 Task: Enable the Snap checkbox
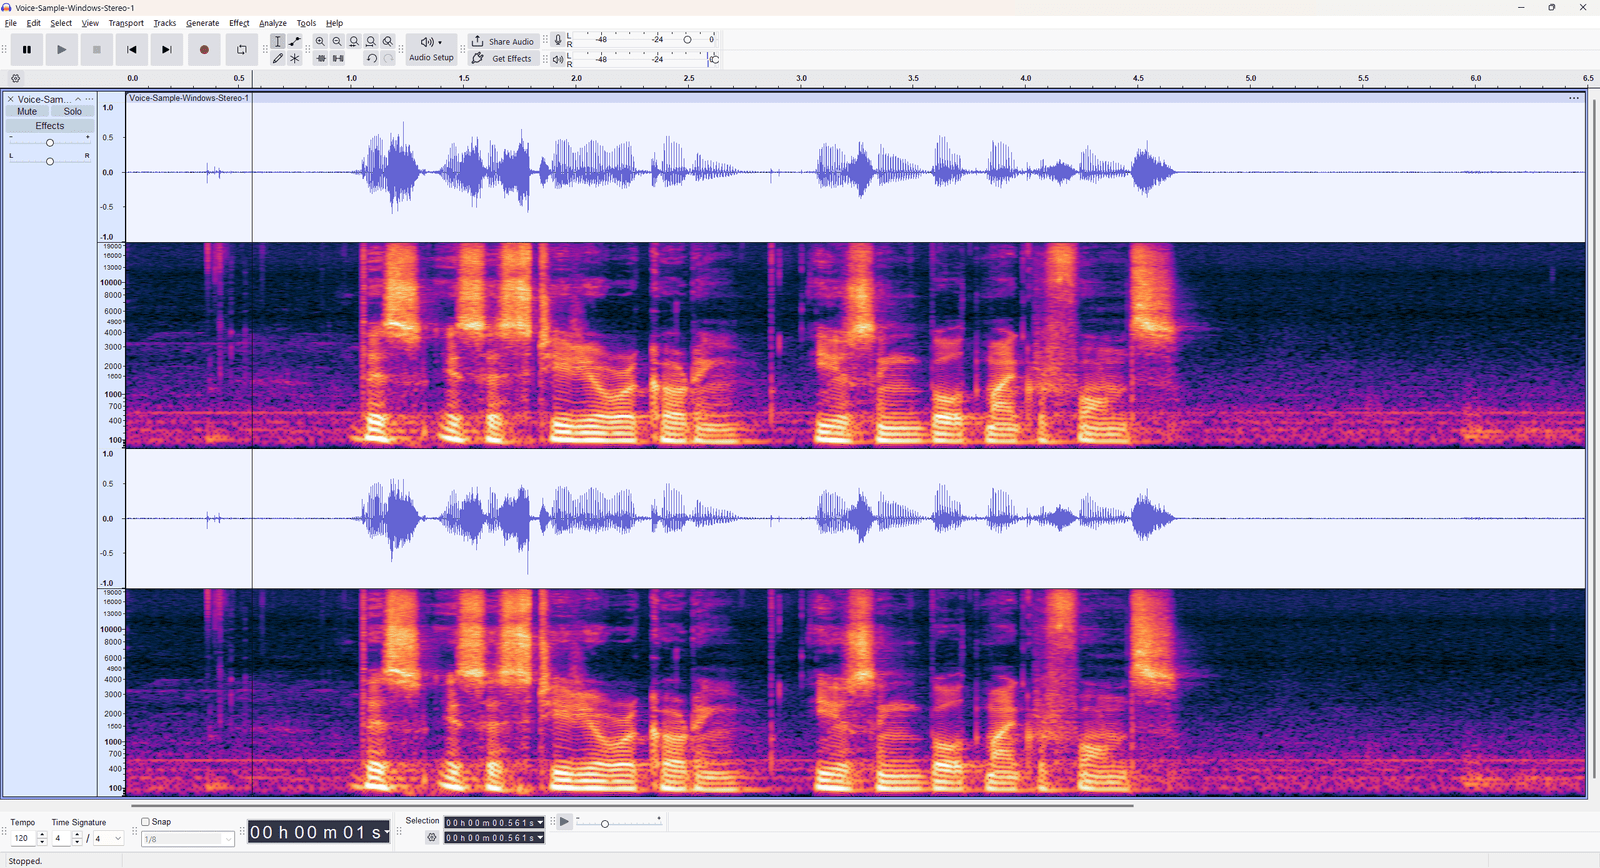[x=146, y=822]
